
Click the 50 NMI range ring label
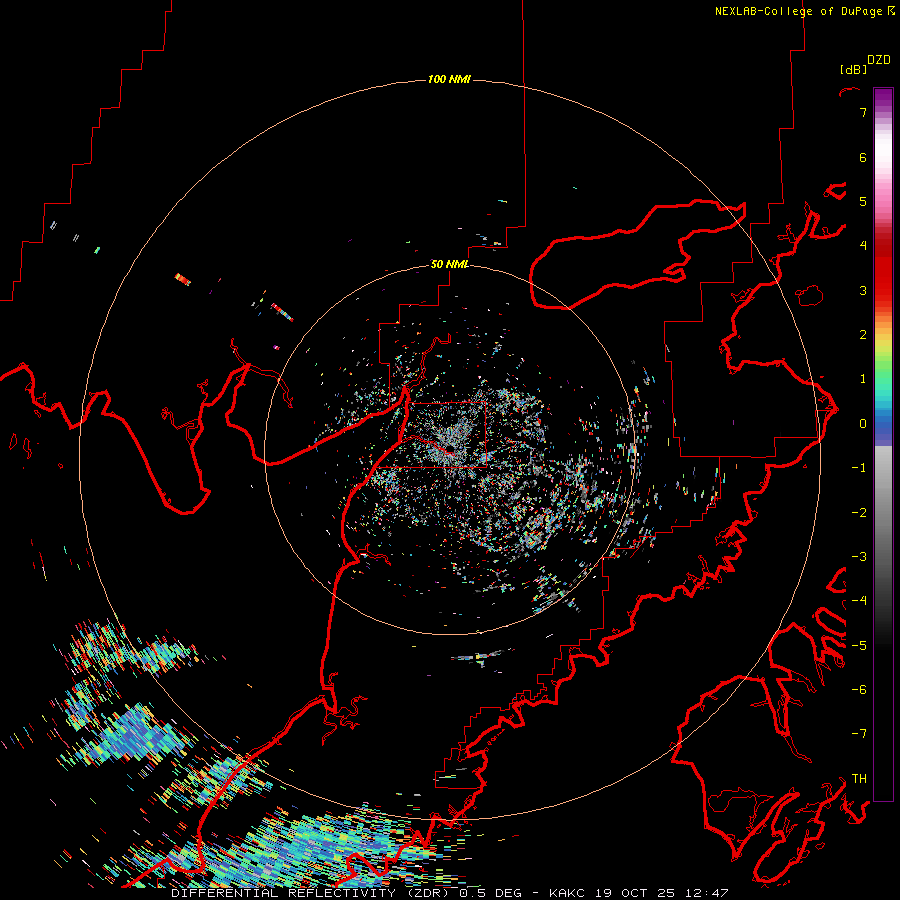(449, 264)
